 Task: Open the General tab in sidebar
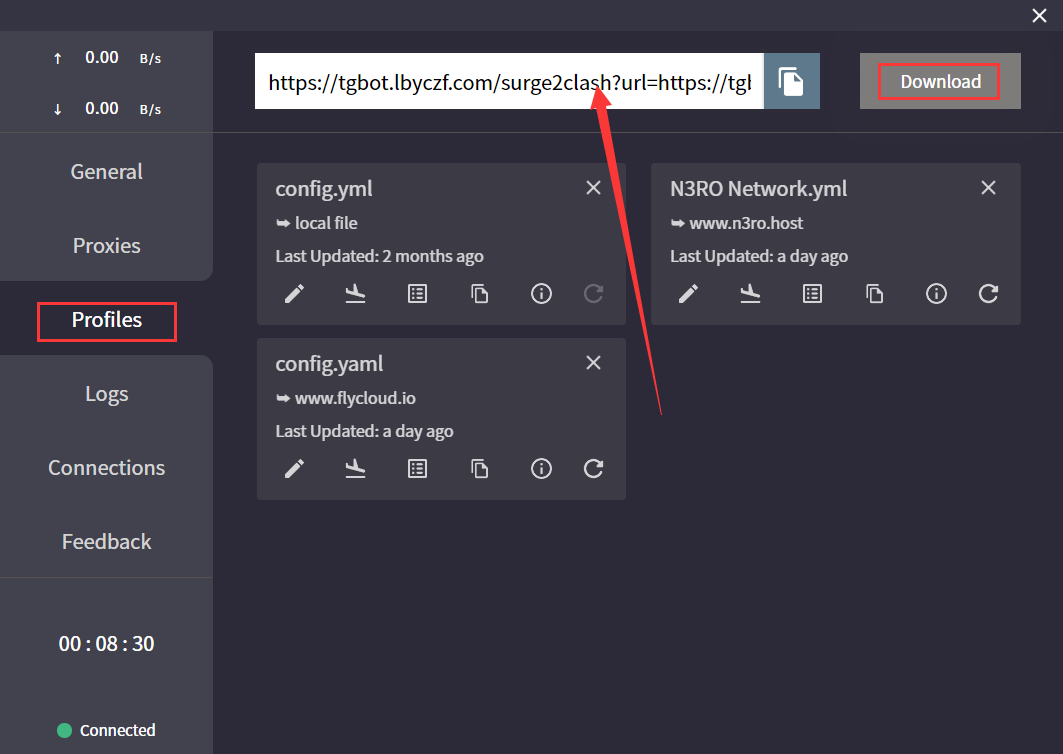coord(106,172)
